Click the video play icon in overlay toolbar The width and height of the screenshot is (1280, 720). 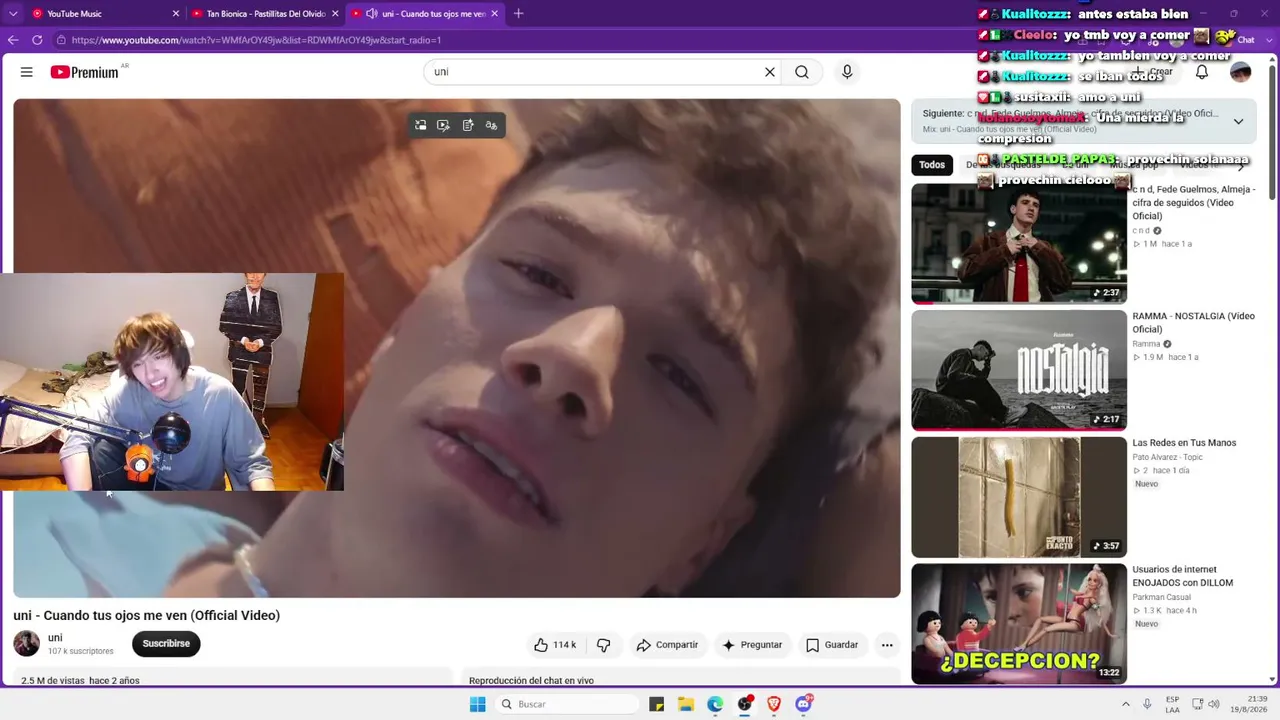coord(444,125)
